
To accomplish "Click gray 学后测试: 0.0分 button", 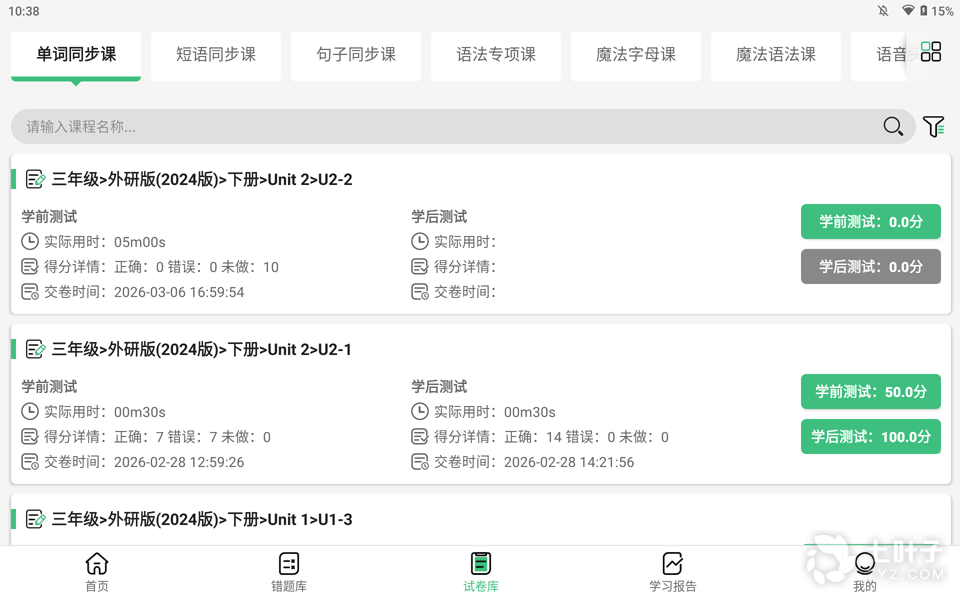I will [870, 267].
